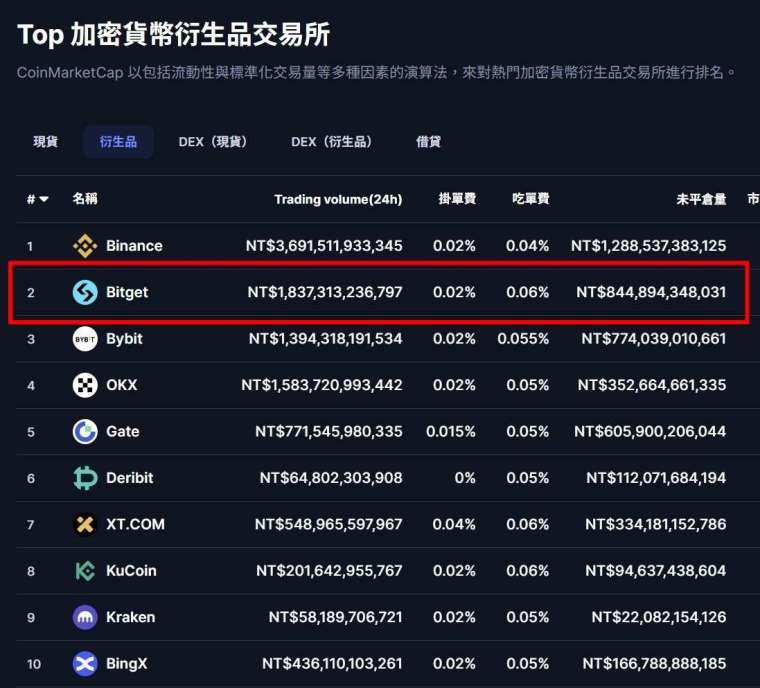Switch to the 借貸 tab
Screen dimensions: 760x688
pyautogui.click(x=428, y=142)
